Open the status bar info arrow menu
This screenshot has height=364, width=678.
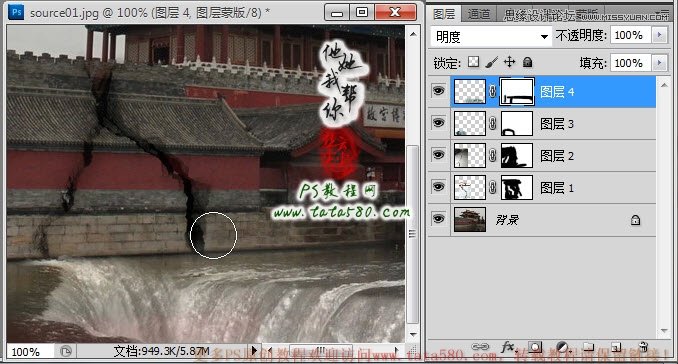click(x=254, y=350)
